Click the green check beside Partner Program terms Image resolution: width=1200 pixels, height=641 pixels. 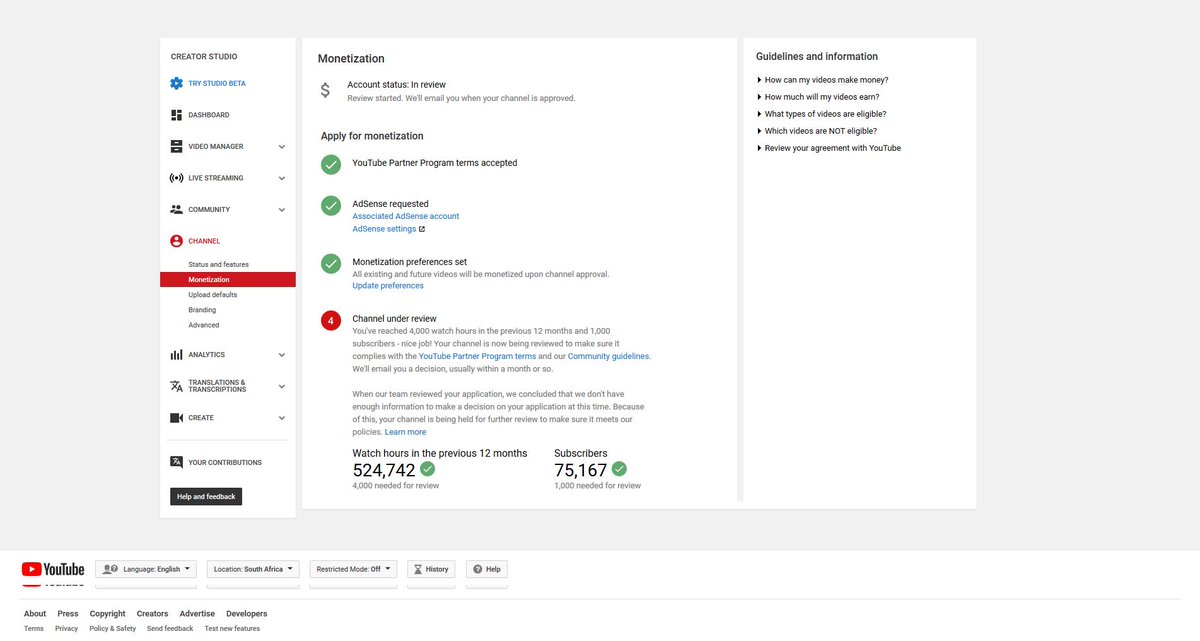[x=330, y=164]
